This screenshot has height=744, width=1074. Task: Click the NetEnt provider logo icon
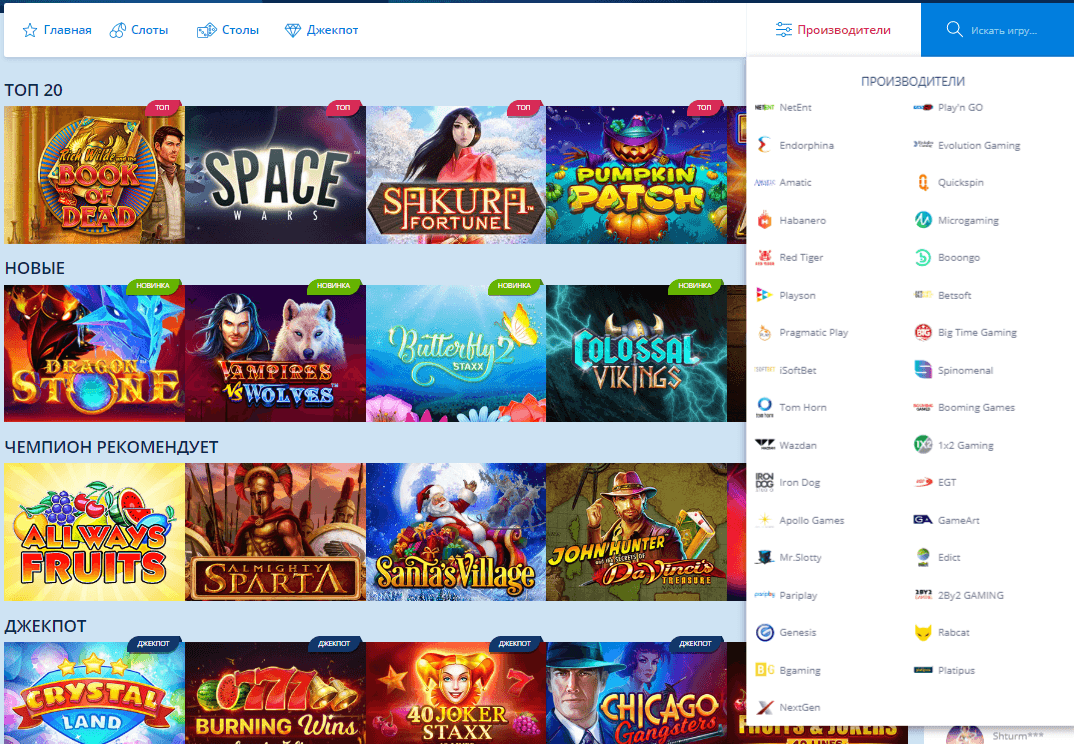point(764,107)
